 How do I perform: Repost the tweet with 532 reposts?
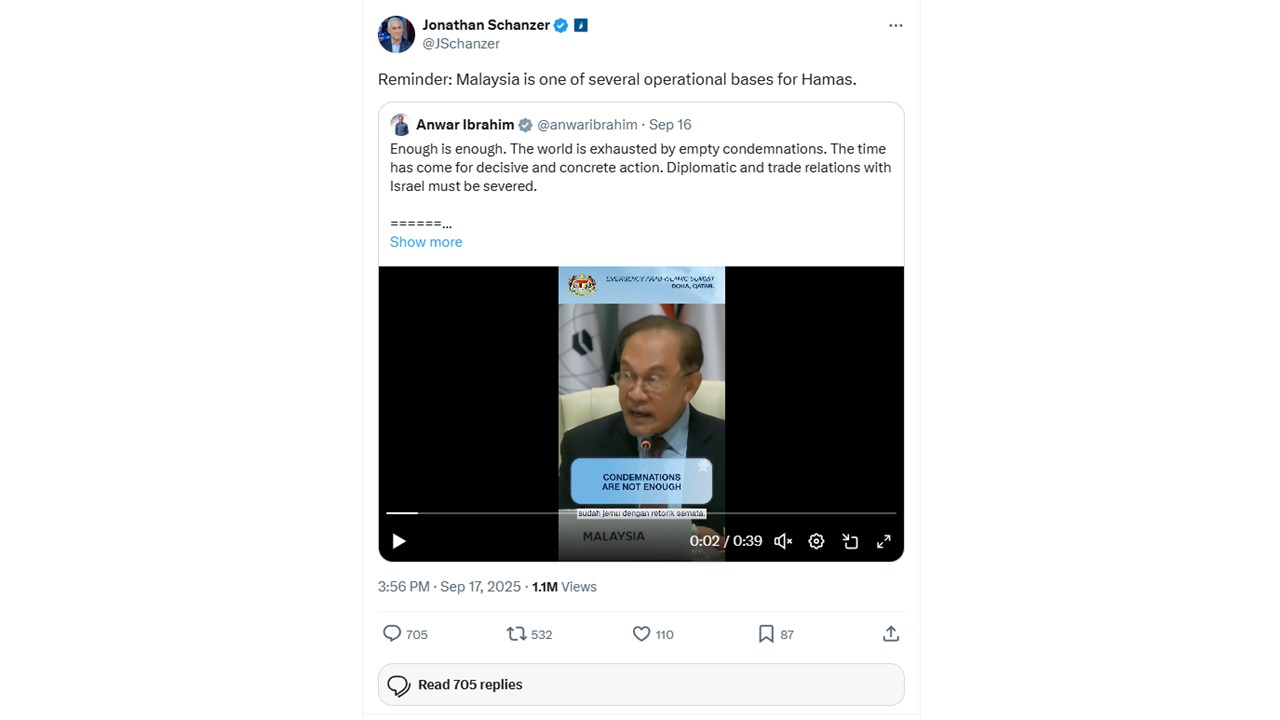click(x=516, y=634)
